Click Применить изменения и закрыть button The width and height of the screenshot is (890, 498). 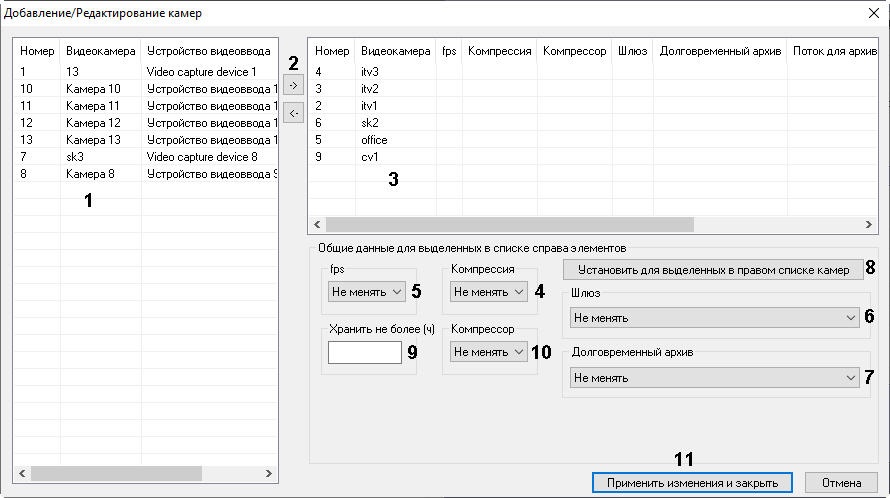click(692, 483)
